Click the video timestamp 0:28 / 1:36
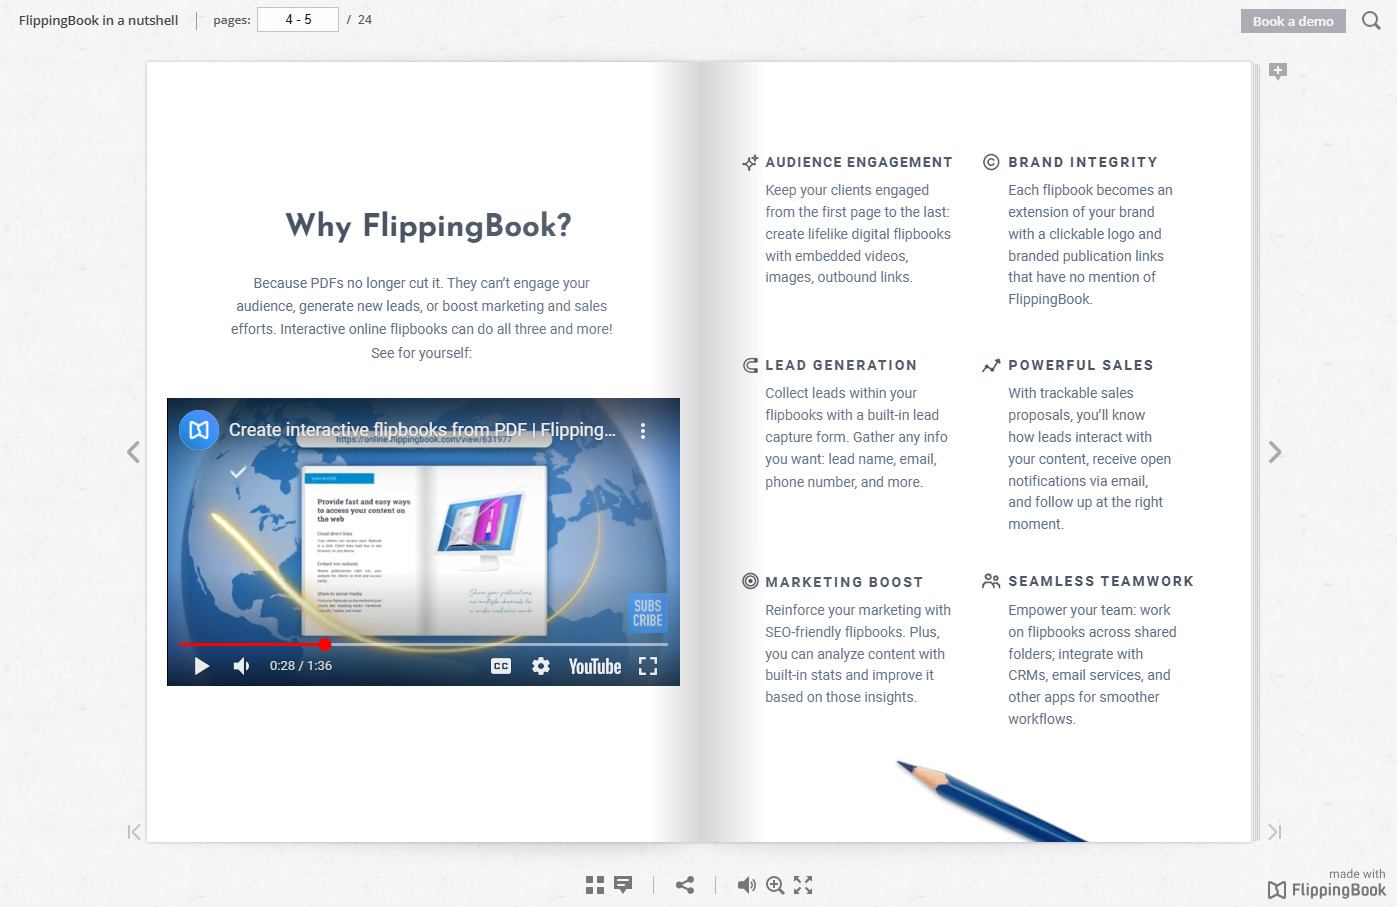The width and height of the screenshot is (1397, 907). click(301, 666)
